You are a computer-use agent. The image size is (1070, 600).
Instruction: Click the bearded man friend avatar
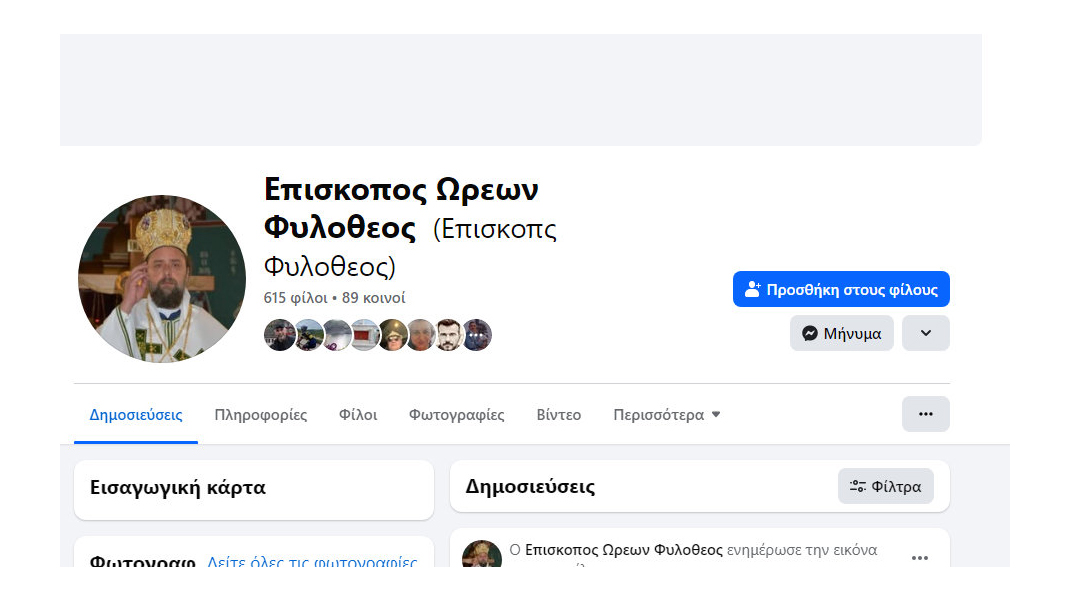click(x=448, y=335)
